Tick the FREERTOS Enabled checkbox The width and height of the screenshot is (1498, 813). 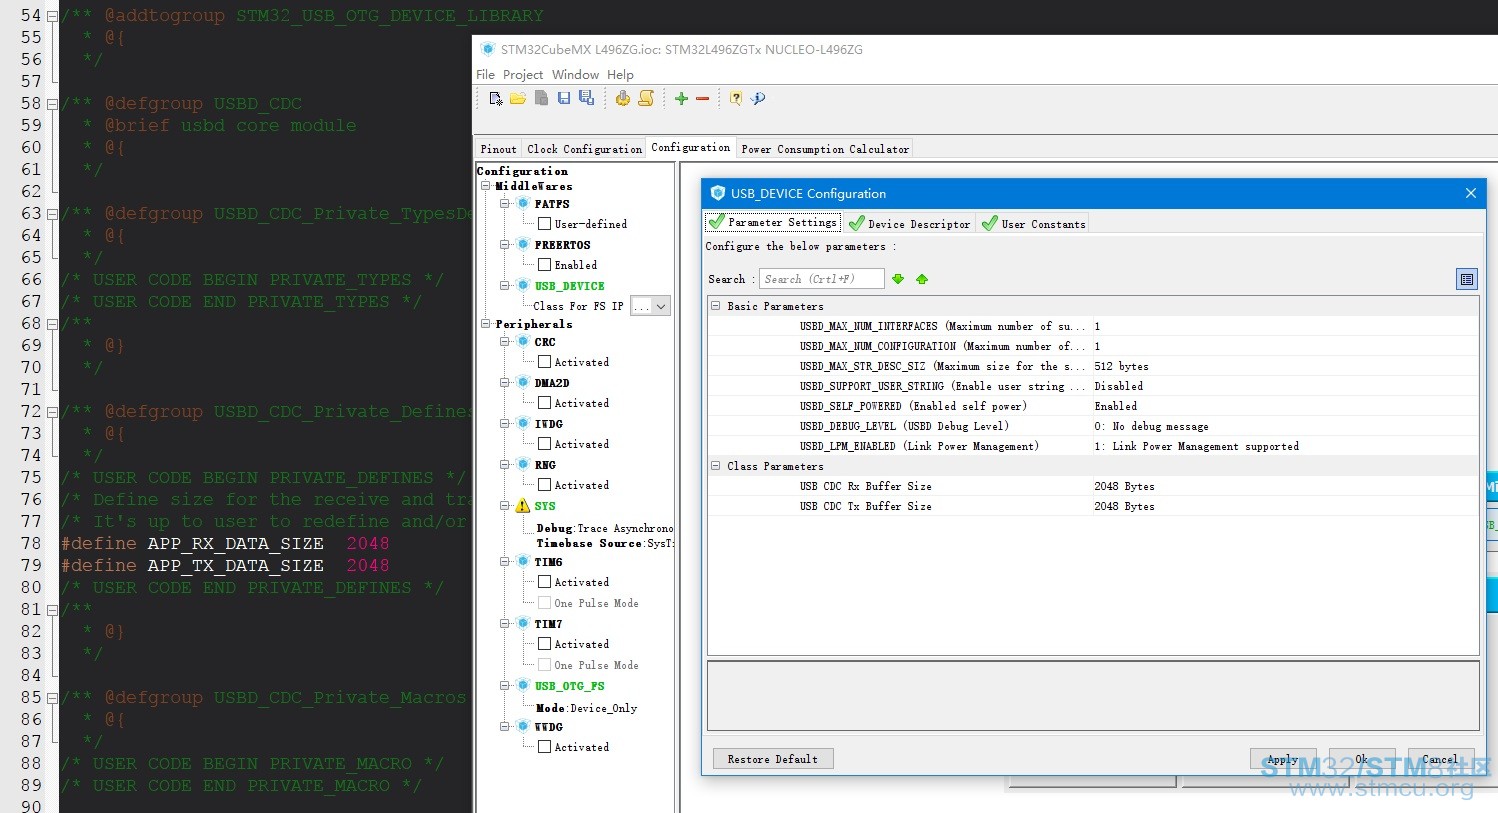click(544, 265)
